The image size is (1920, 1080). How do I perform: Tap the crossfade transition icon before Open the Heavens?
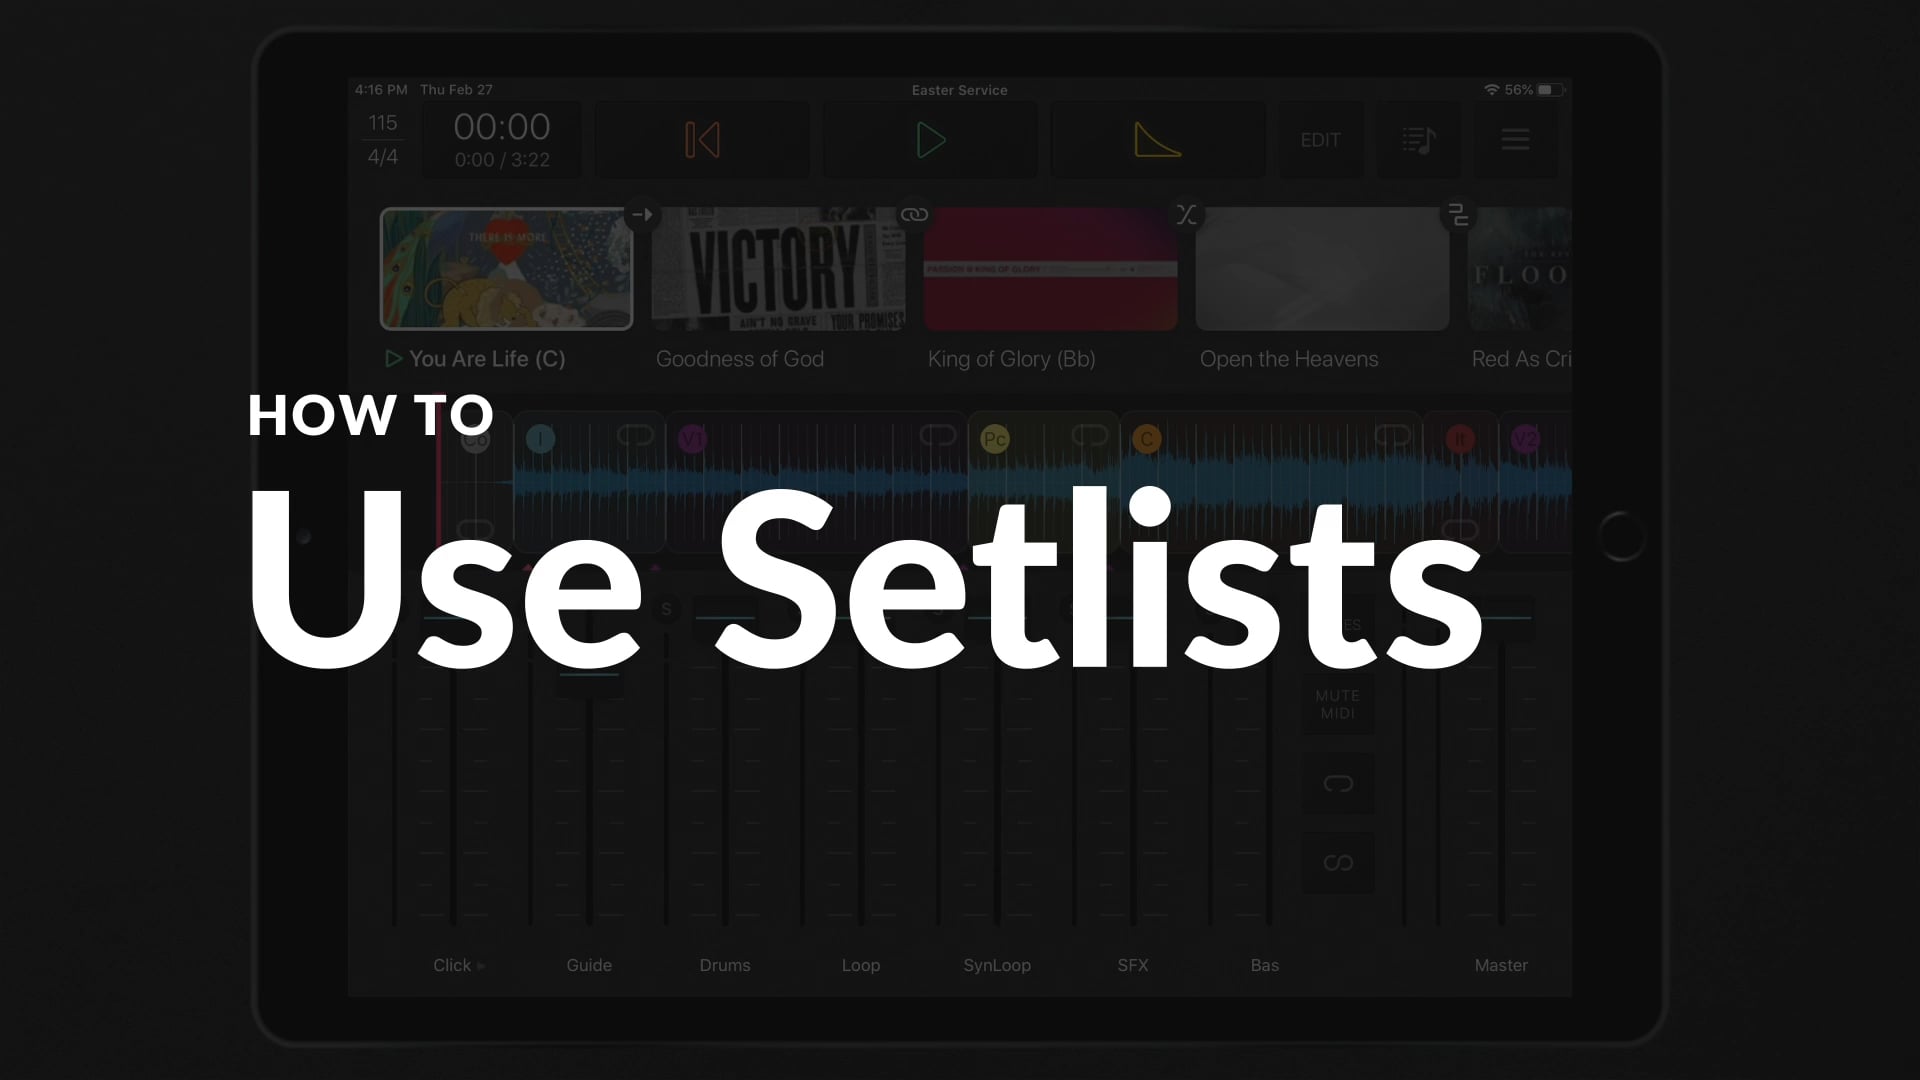click(1186, 214)
